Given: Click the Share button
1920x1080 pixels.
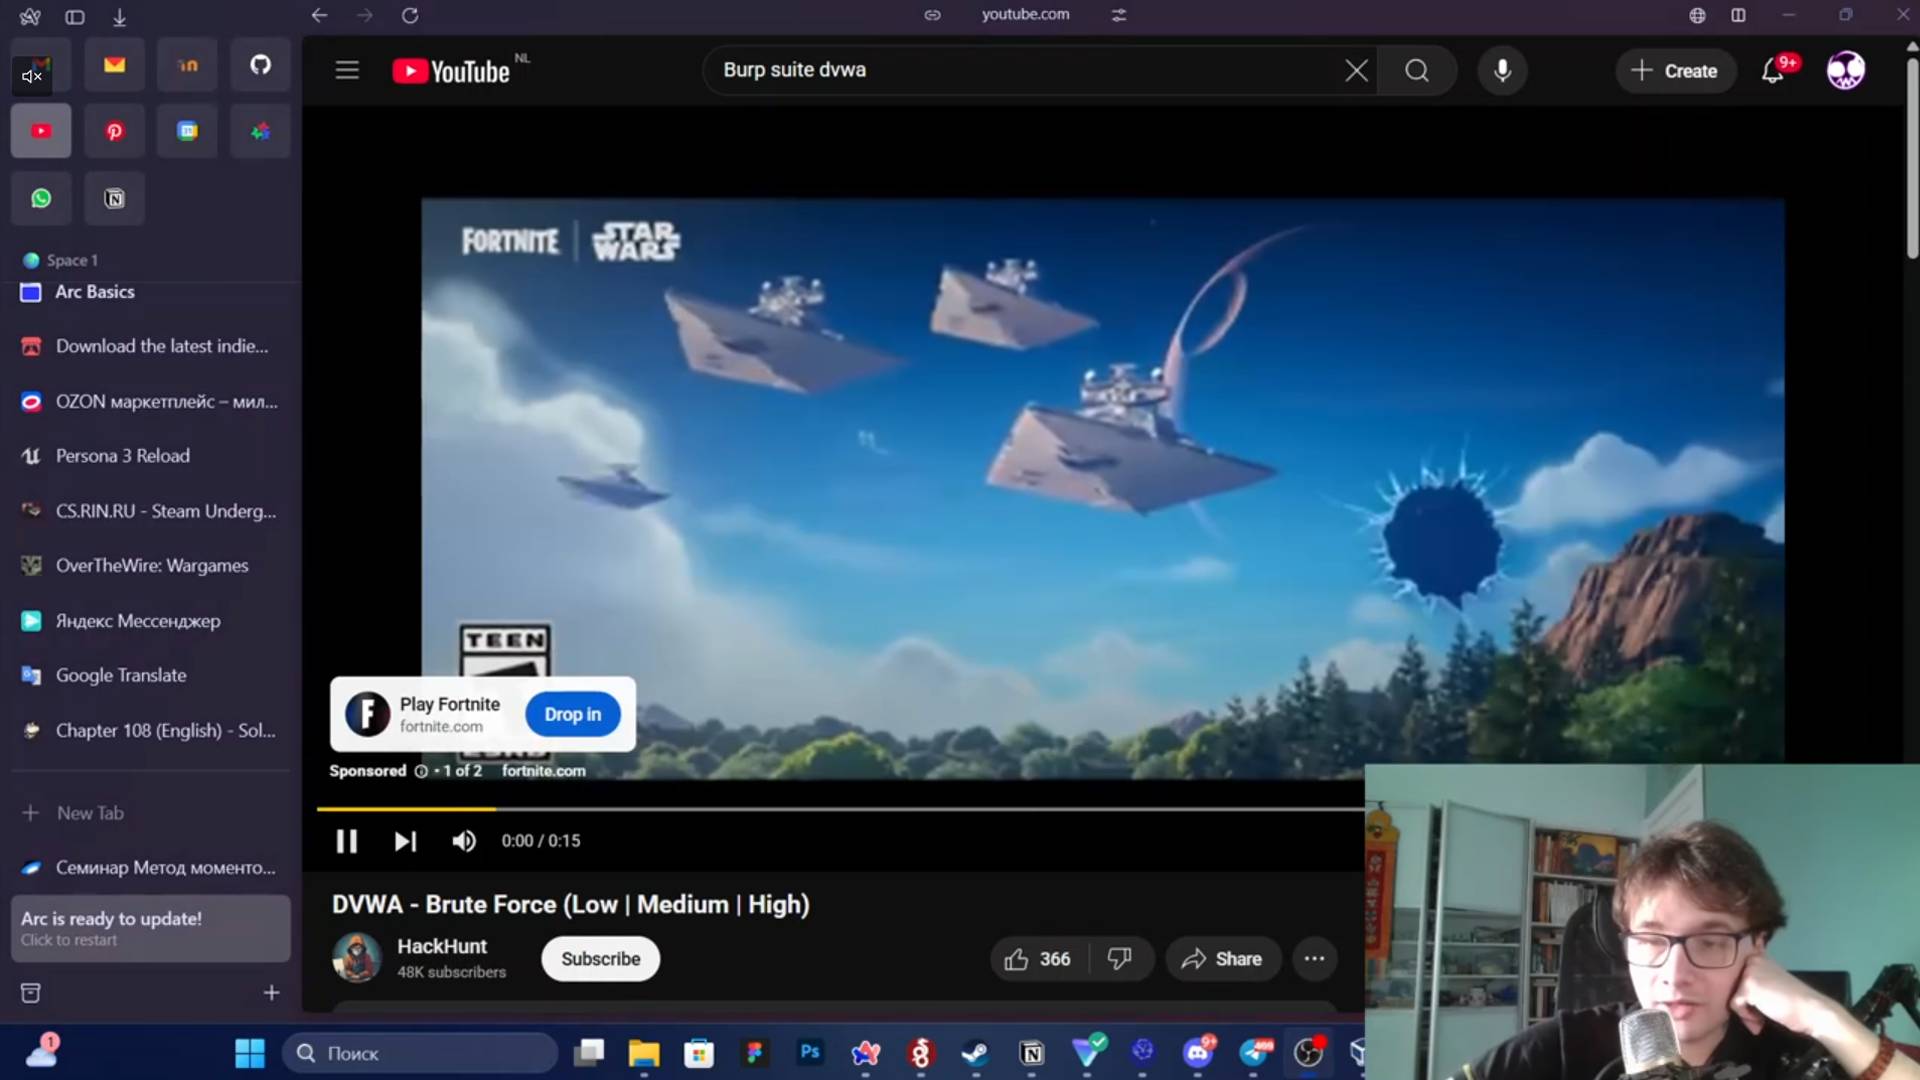Looking at the screenshot, I should pyautogui.click(x=1222, y=959).
